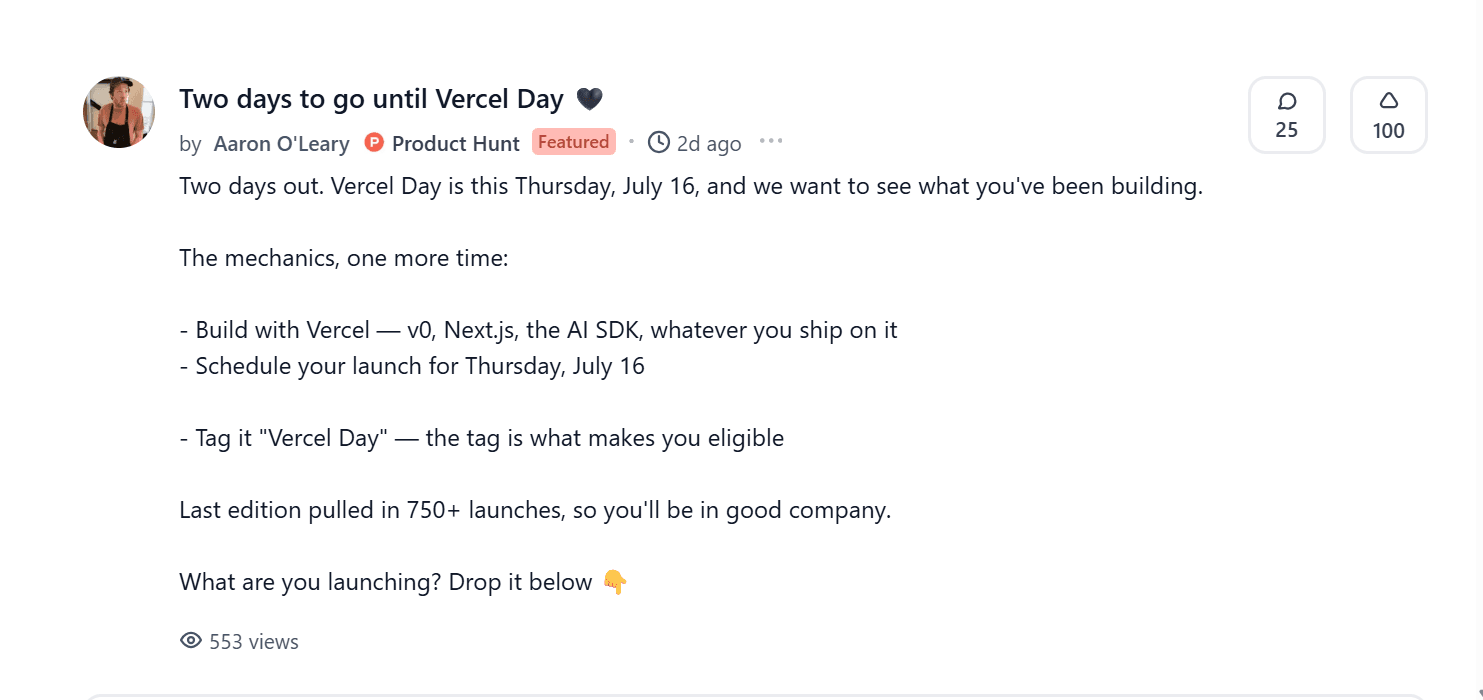1483x700 pixels.
Task: Click the black heart emoji in title
Action: [590, 99]
